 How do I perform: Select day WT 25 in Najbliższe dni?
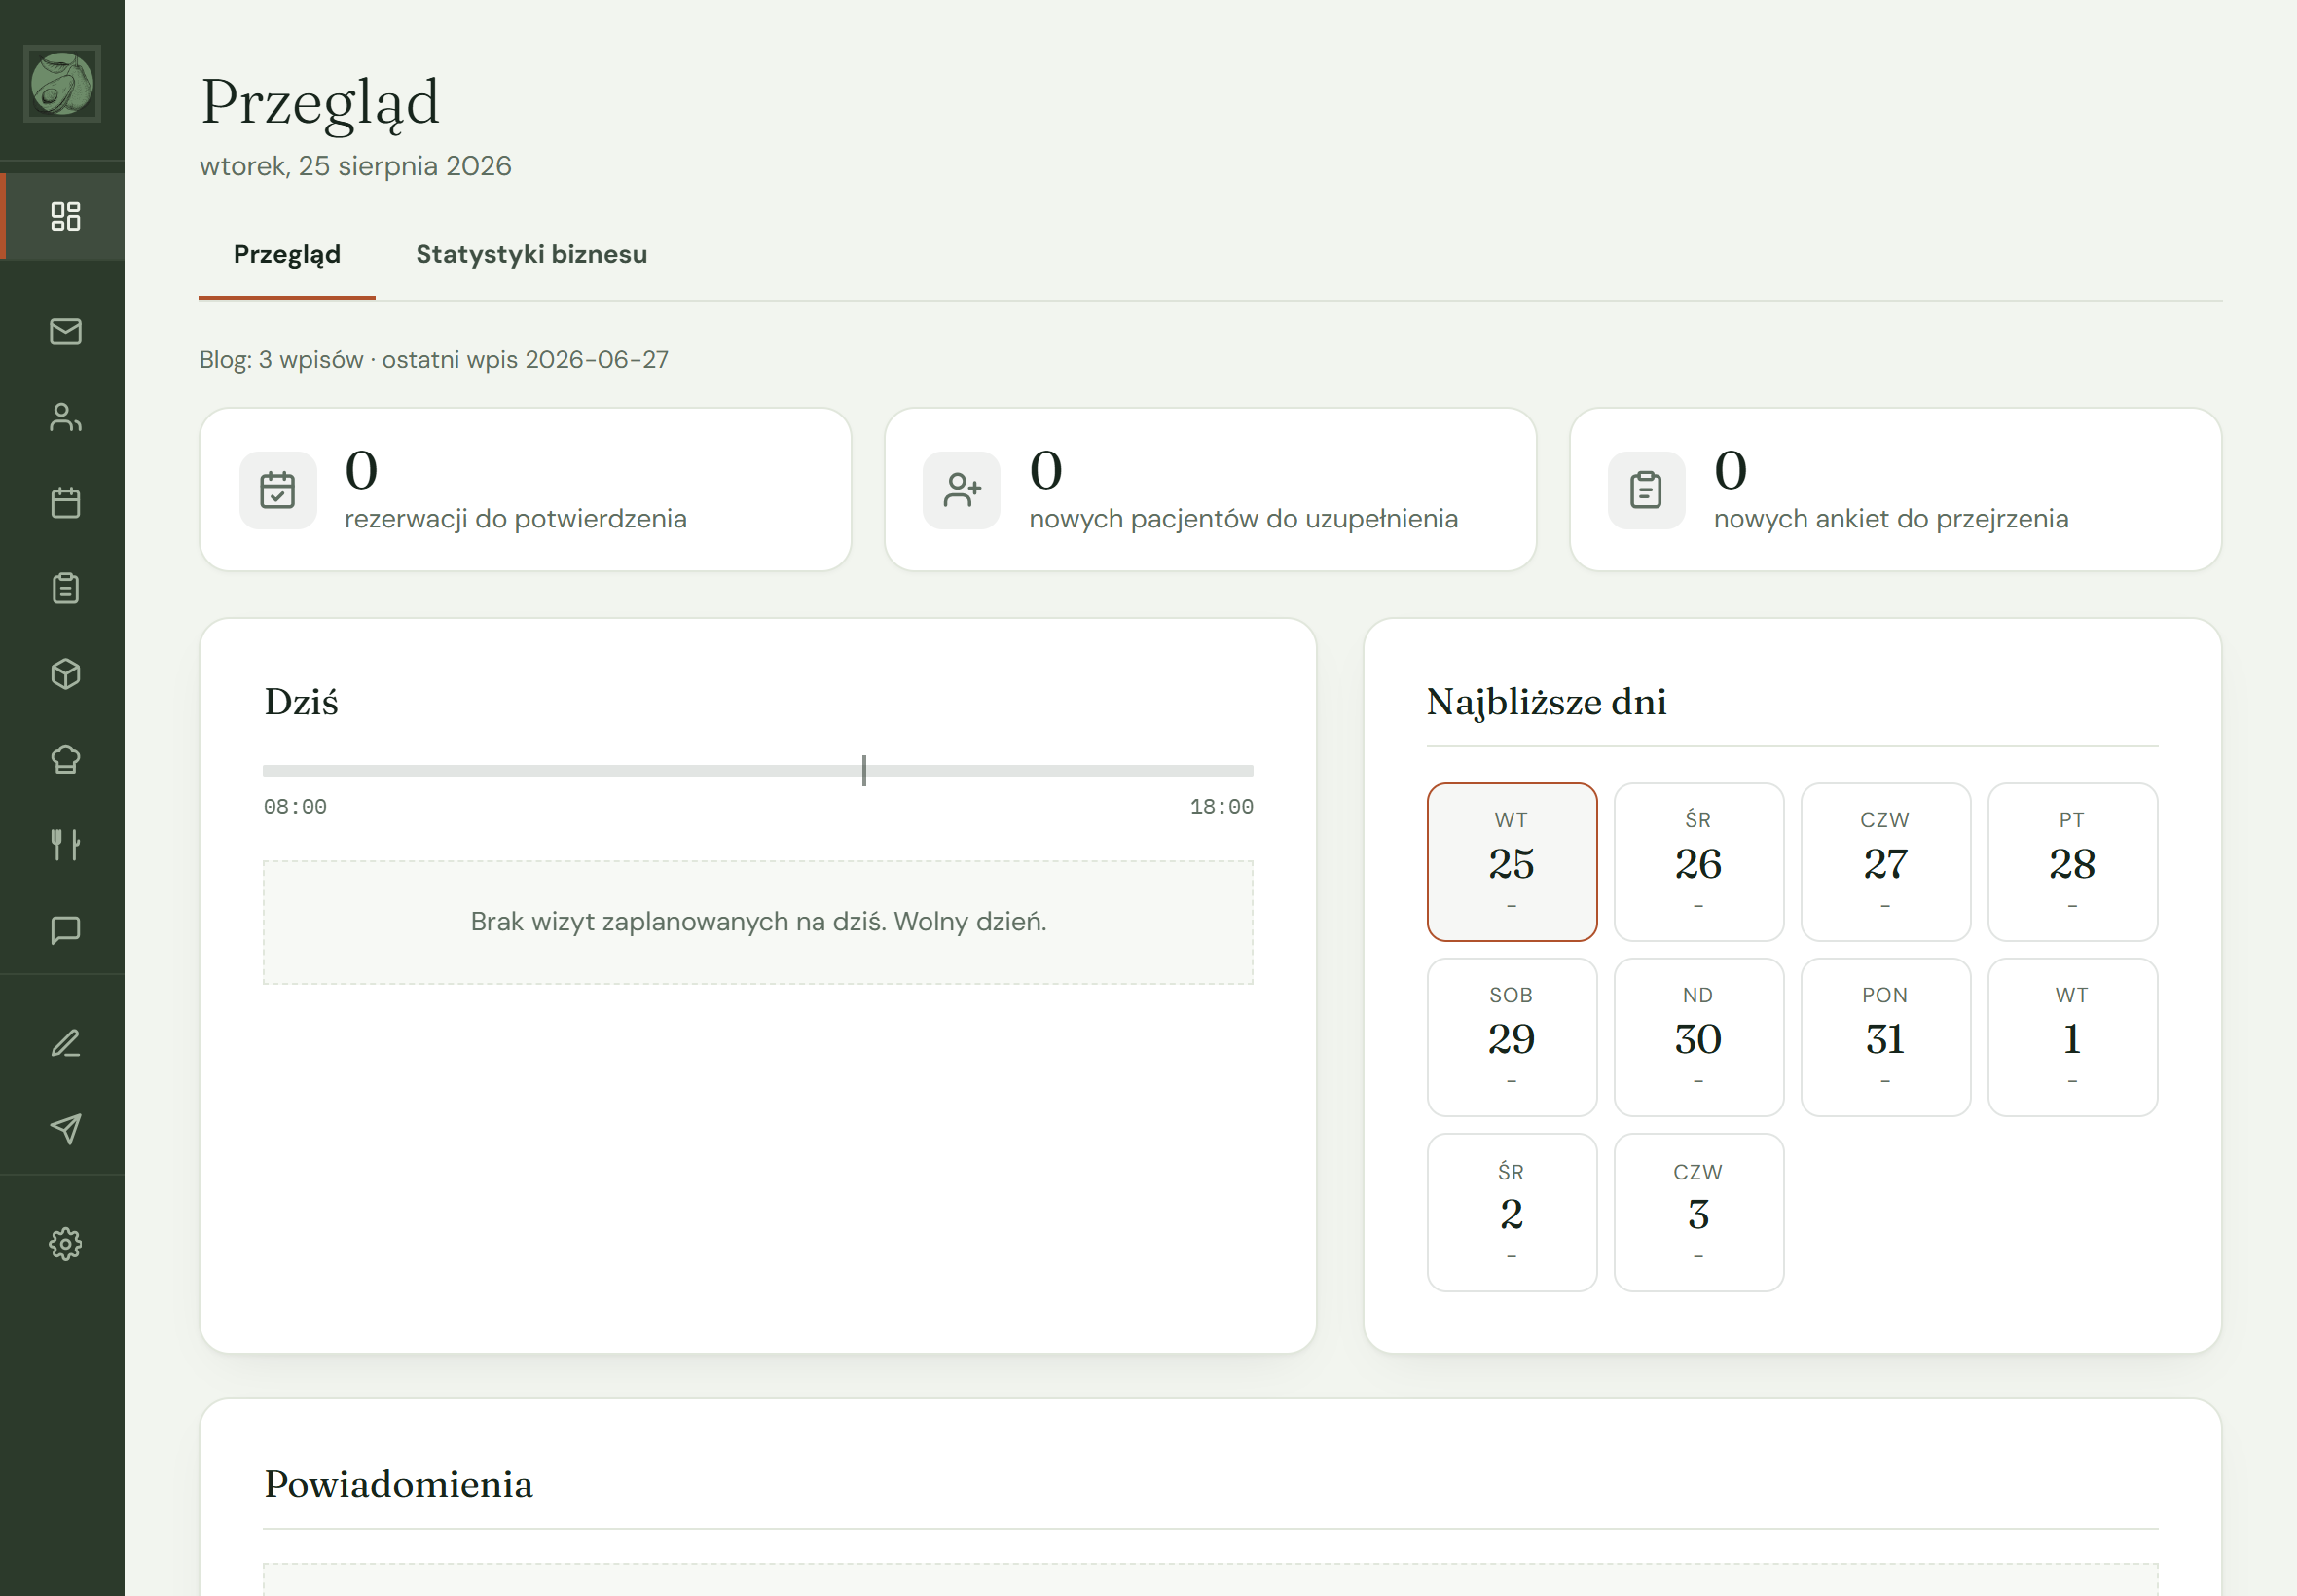click(1512, 862)
